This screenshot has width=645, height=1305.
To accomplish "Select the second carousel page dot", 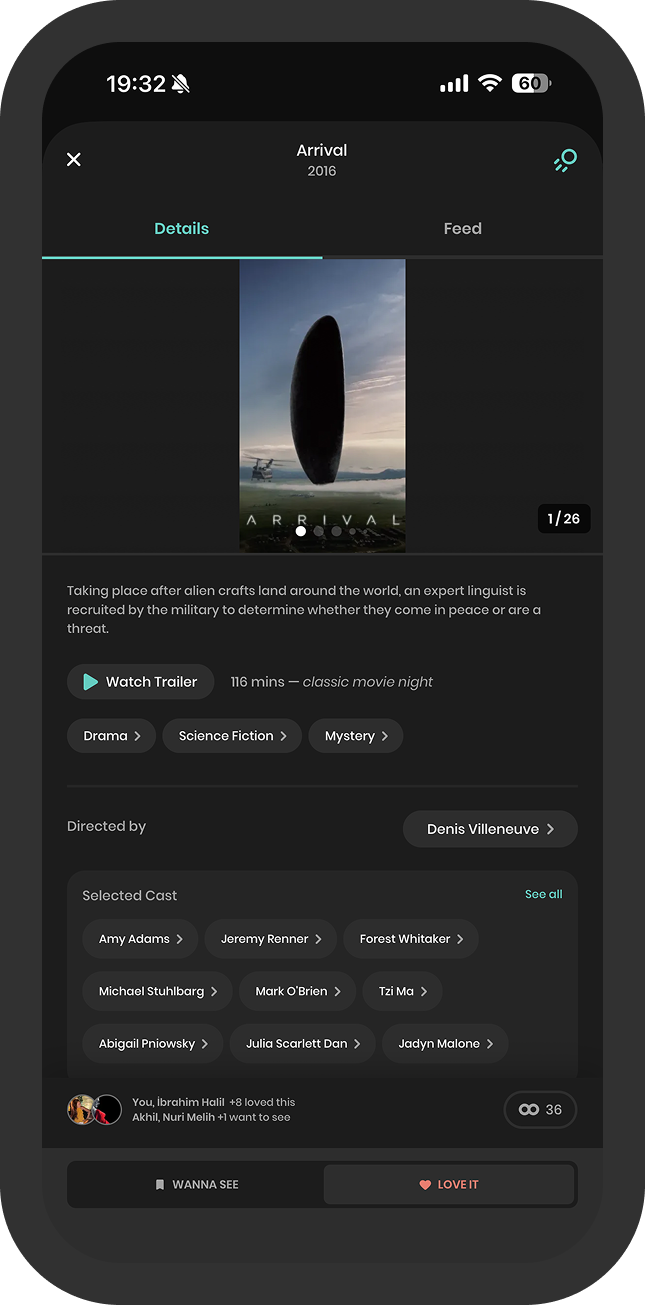I will pyautogui.click(x=319, y=531).
